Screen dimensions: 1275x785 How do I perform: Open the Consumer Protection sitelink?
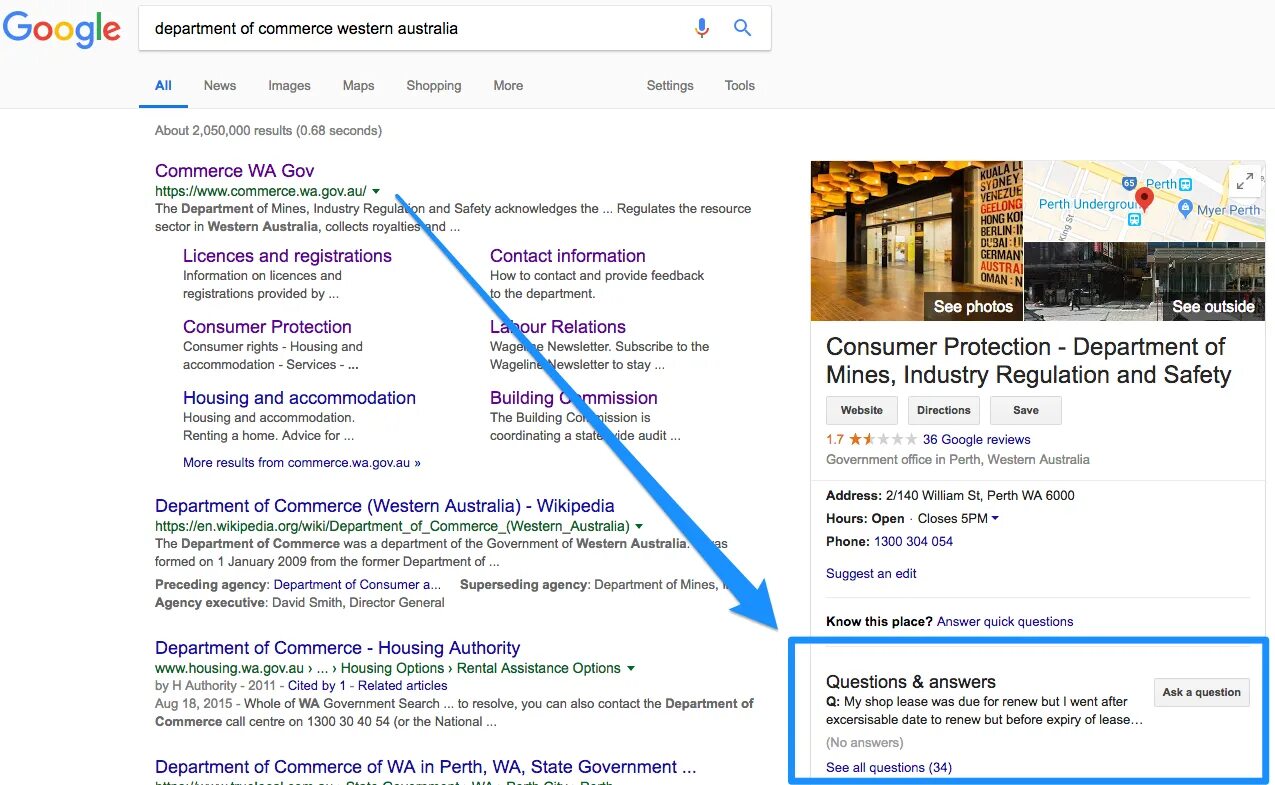267,327
